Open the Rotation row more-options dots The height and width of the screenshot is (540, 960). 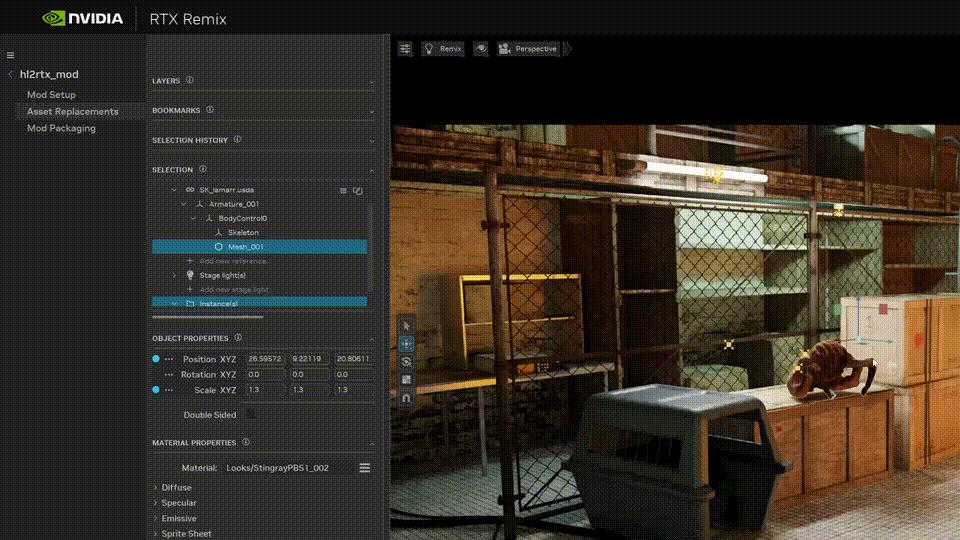(x=169, y=375)
